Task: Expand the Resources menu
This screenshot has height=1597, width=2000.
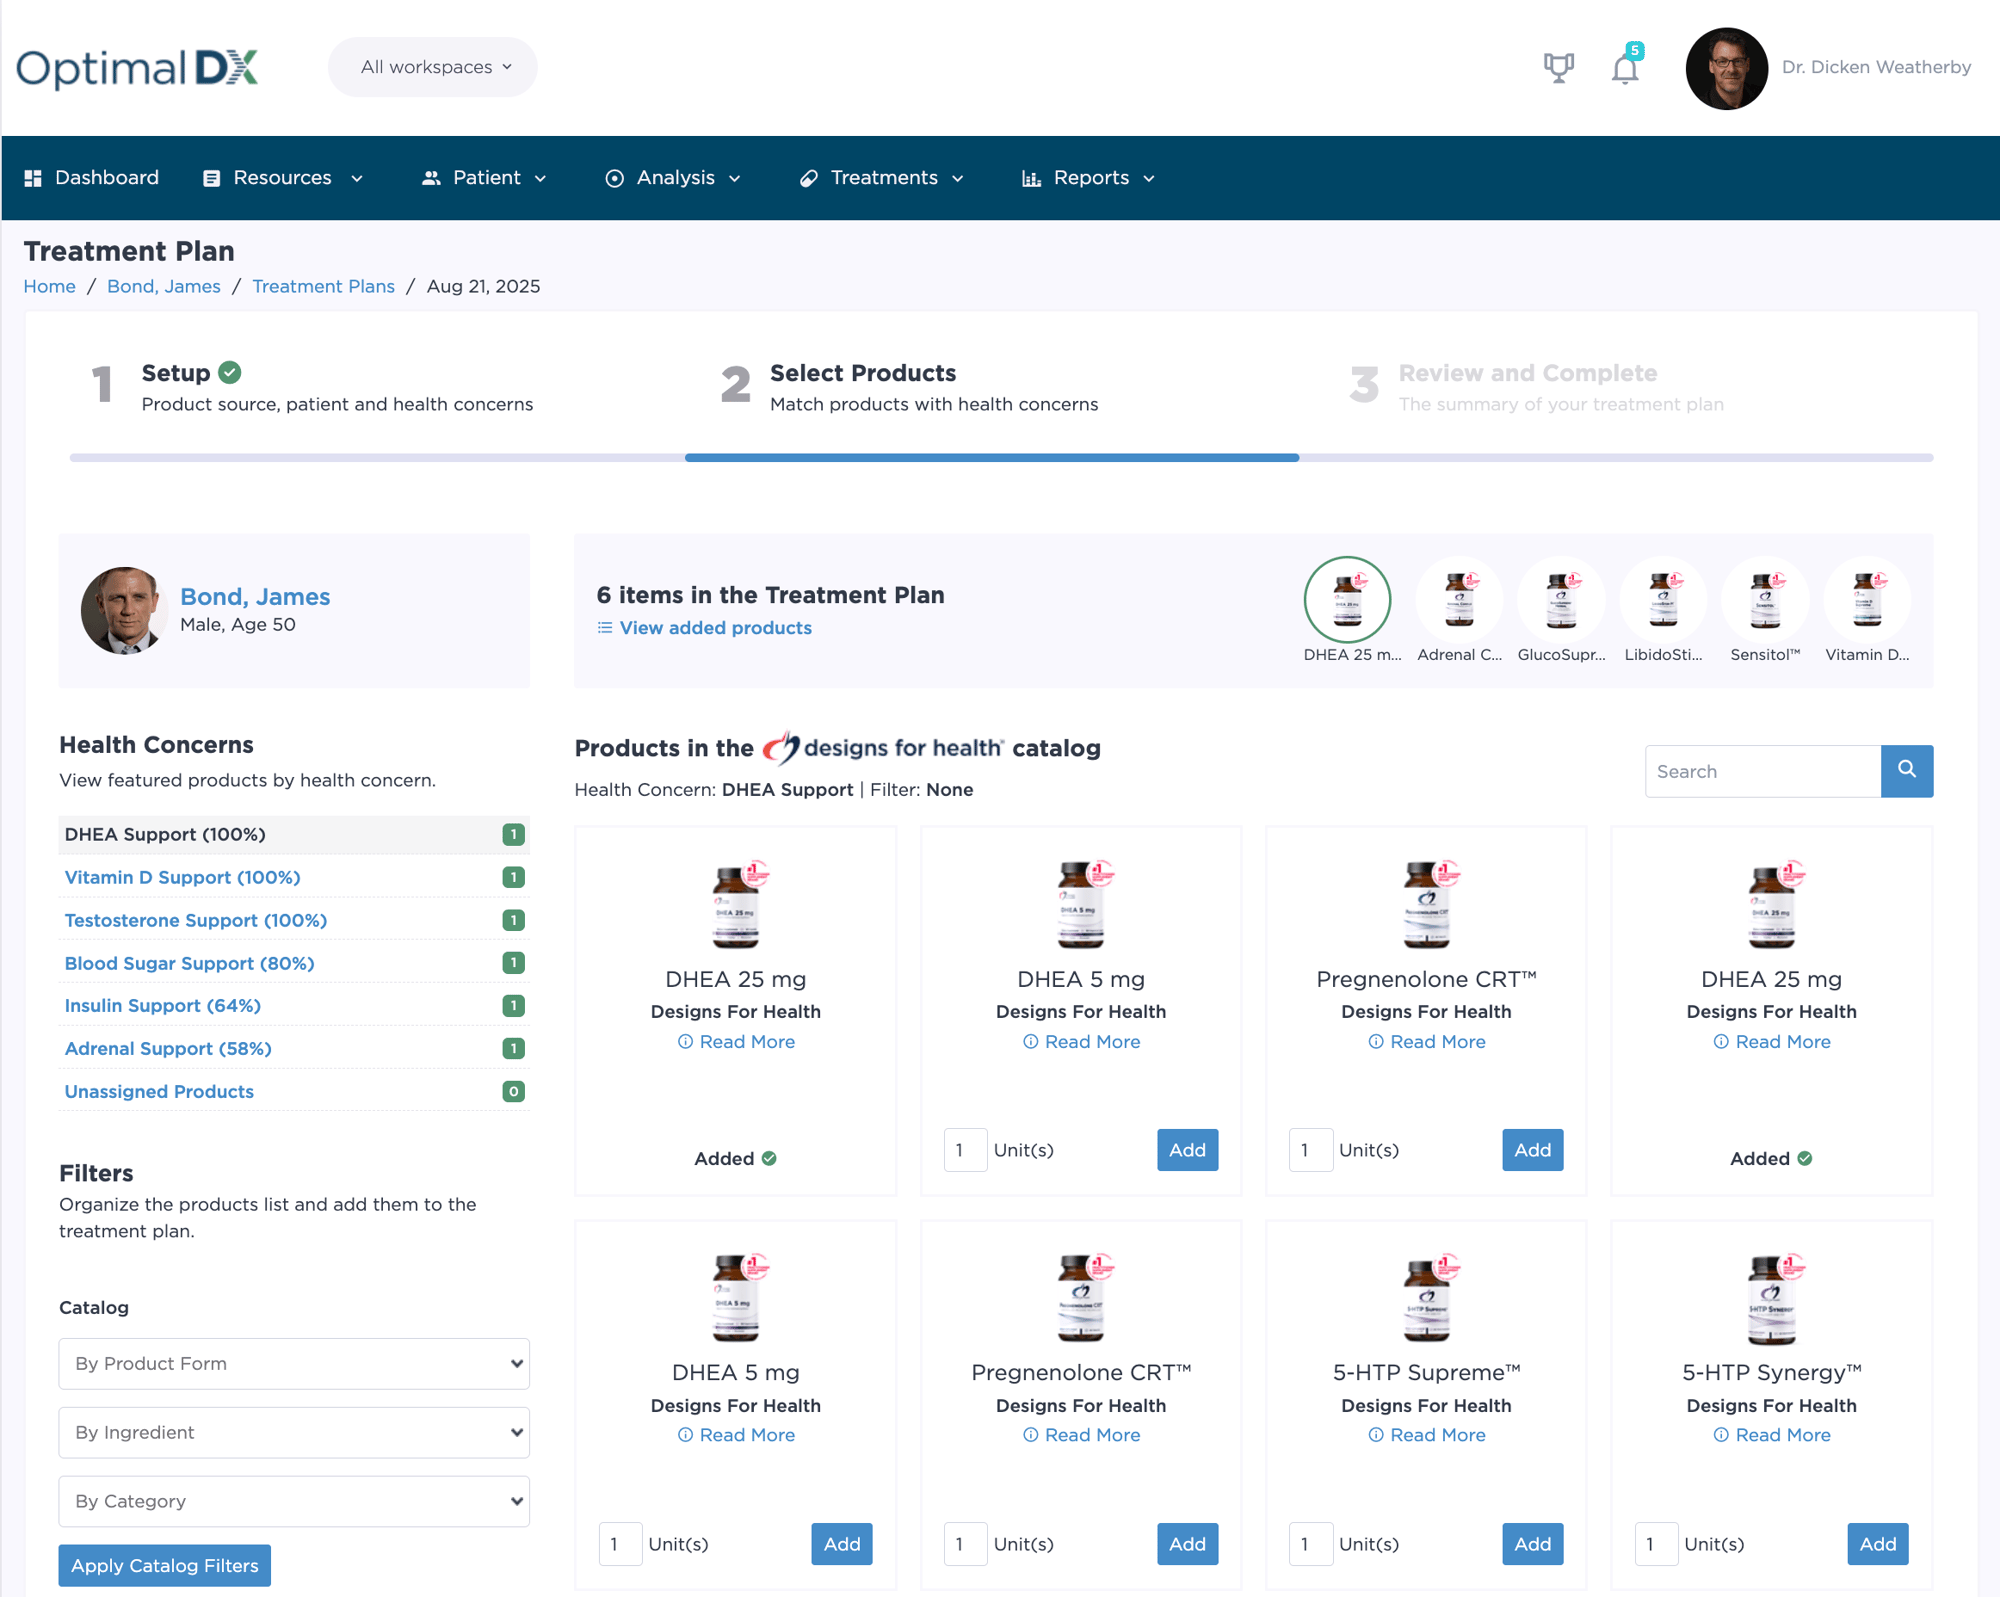Action: pyautogui.click(x=283, y=178)
